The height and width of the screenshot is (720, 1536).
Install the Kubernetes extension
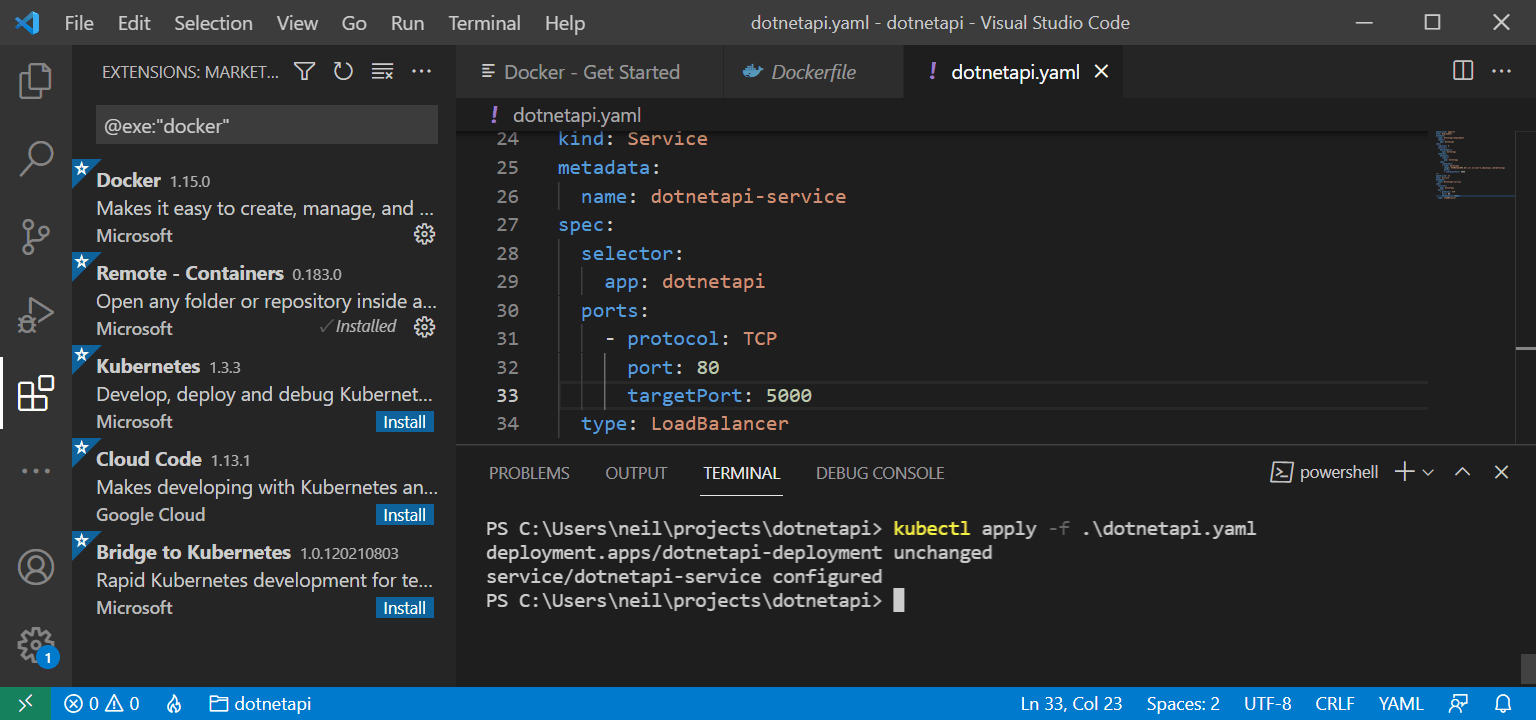point(405,422)
